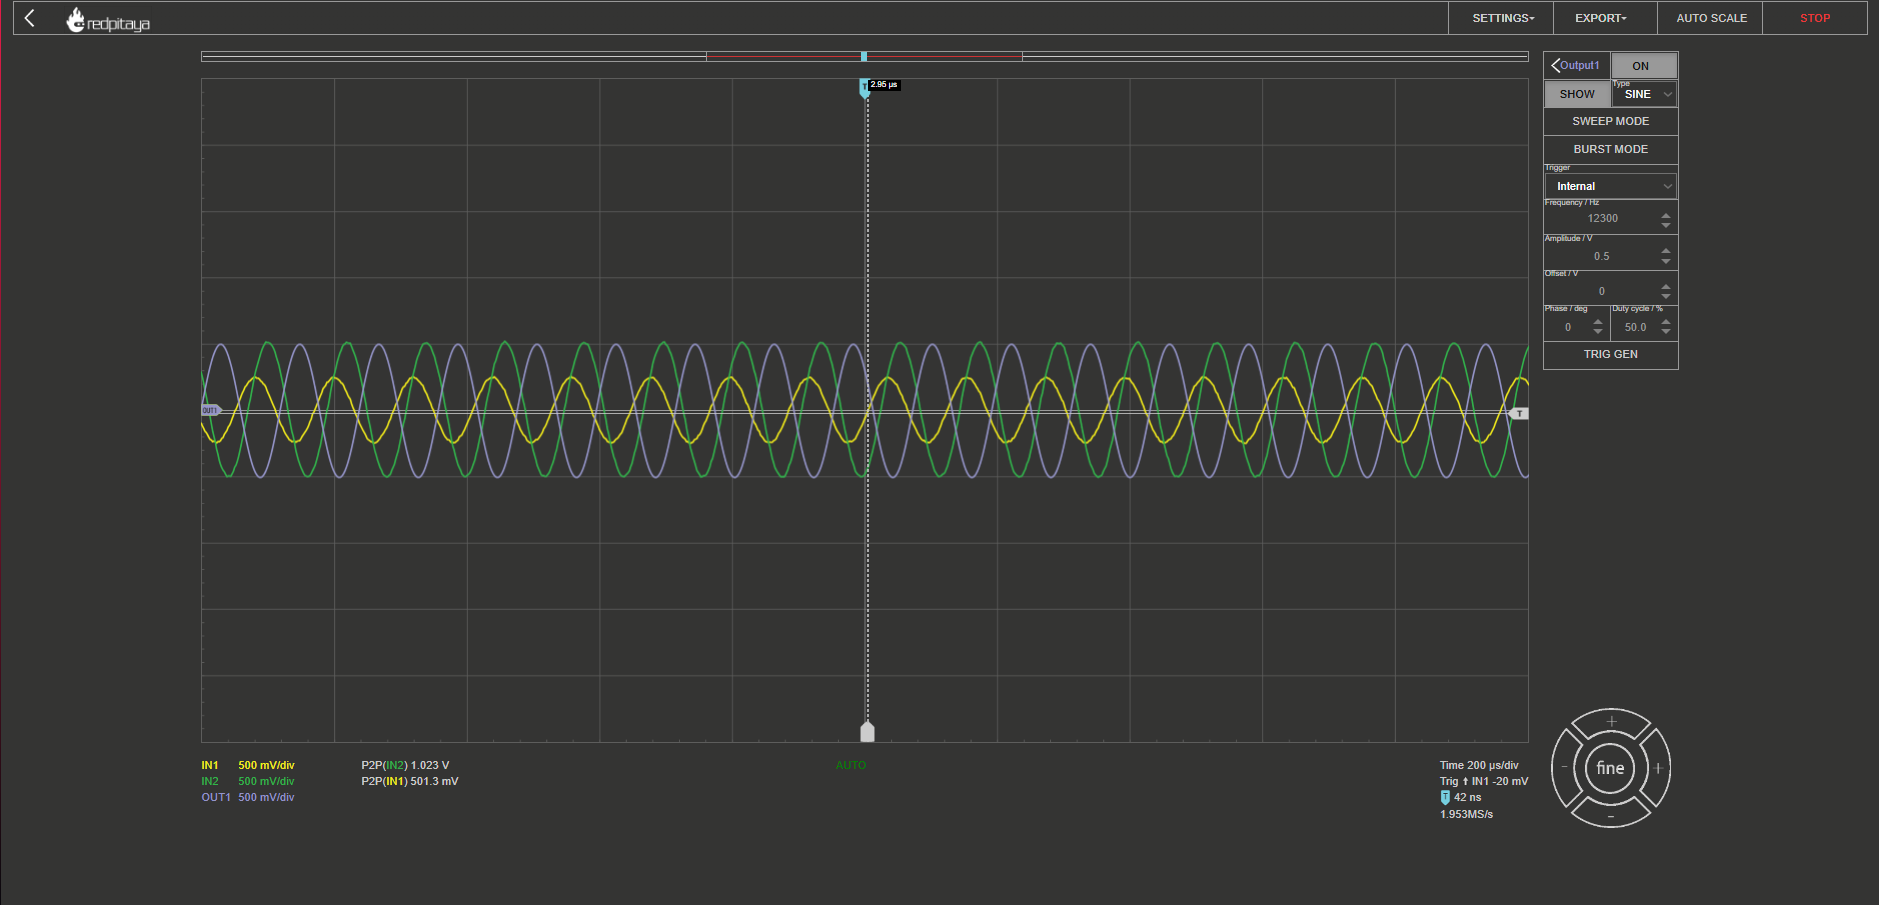Click the Red Pitaya logo
Viewport: 1879px width, 905px height.
pyautogui.click(x=108, y=20)
